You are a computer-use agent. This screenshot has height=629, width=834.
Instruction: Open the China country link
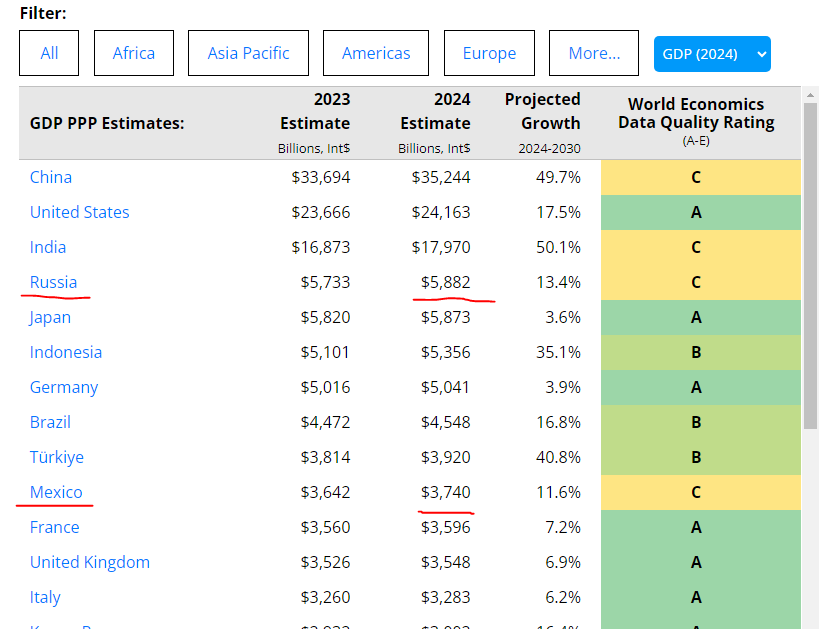(51, 177)
